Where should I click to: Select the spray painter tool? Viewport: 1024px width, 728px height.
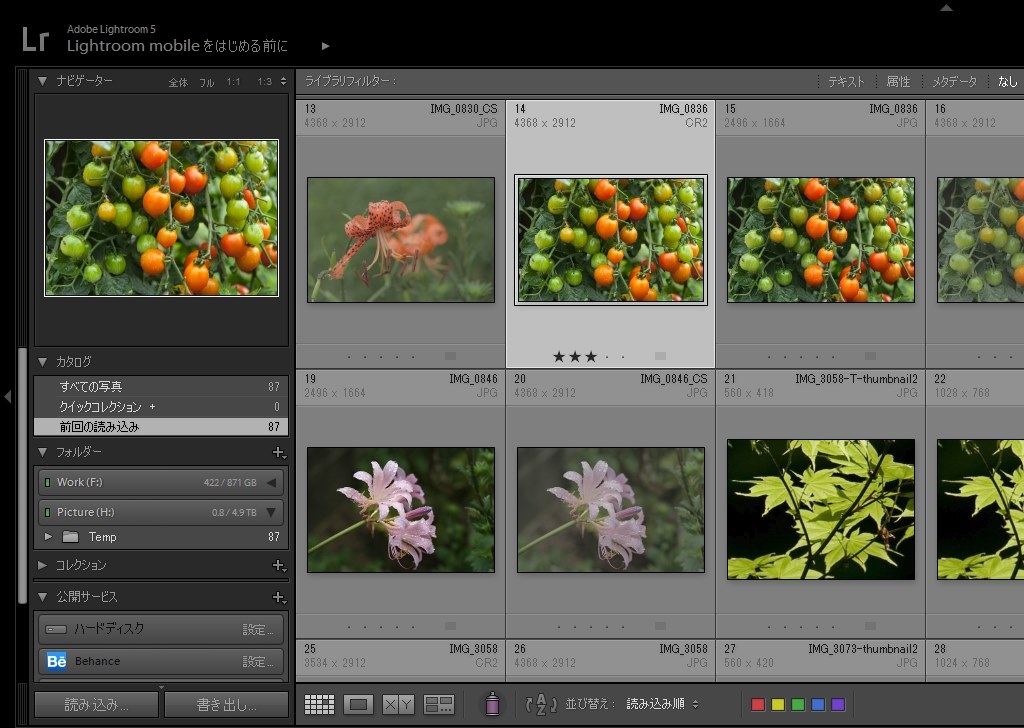[x=492, y=704]
